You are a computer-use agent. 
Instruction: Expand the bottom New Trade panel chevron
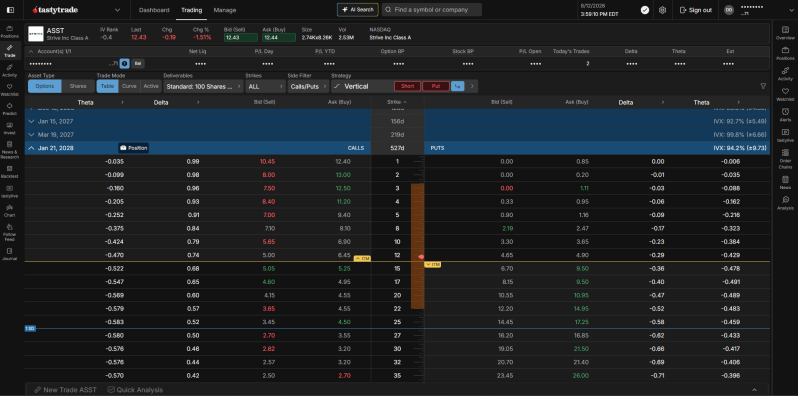[x=754, y=389]
